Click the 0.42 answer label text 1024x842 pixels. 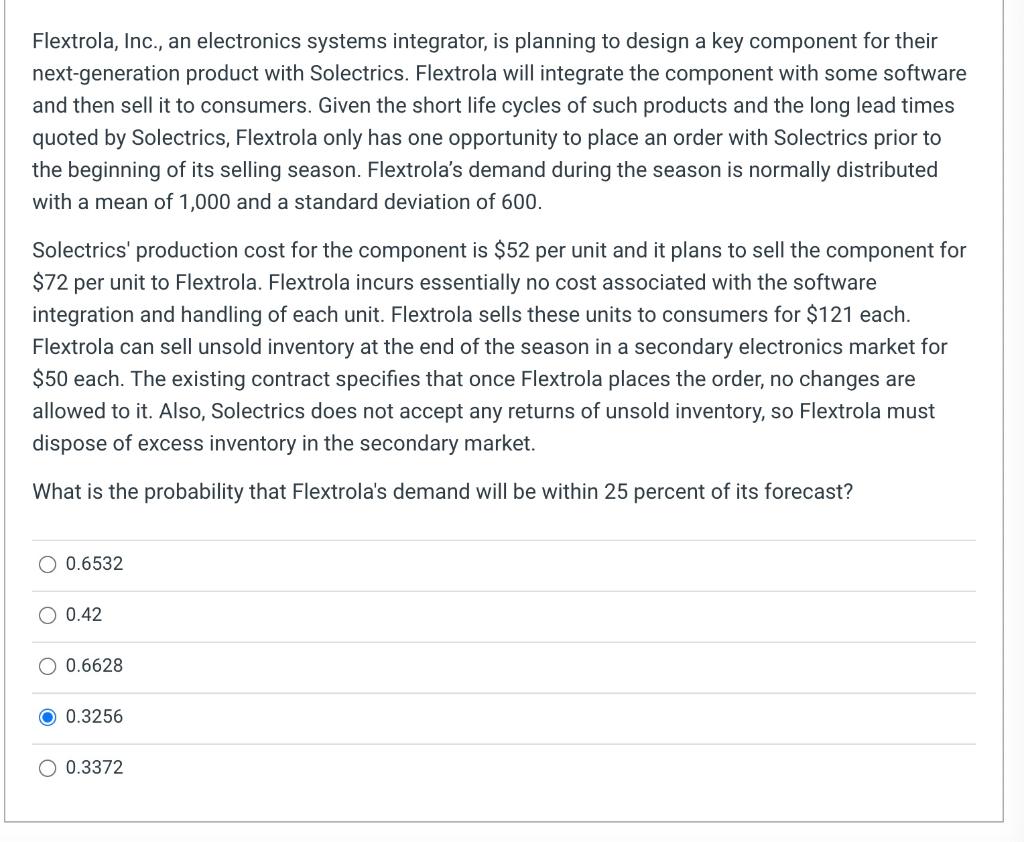tap(83, 615)
